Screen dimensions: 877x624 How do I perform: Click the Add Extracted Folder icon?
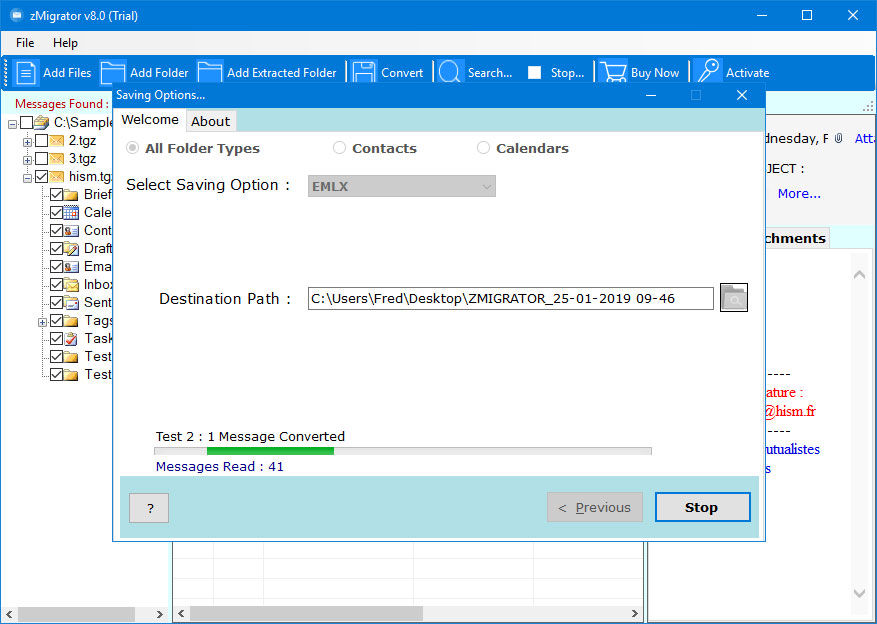[210, 73]
